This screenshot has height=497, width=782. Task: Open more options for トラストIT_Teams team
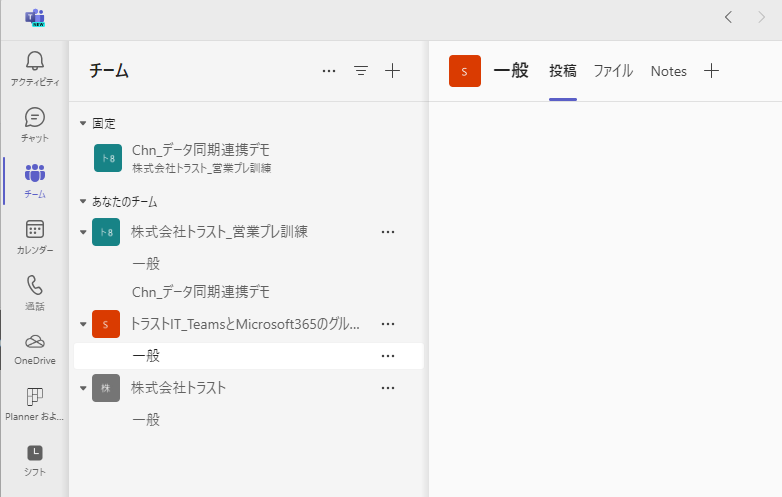click(388, 324)
